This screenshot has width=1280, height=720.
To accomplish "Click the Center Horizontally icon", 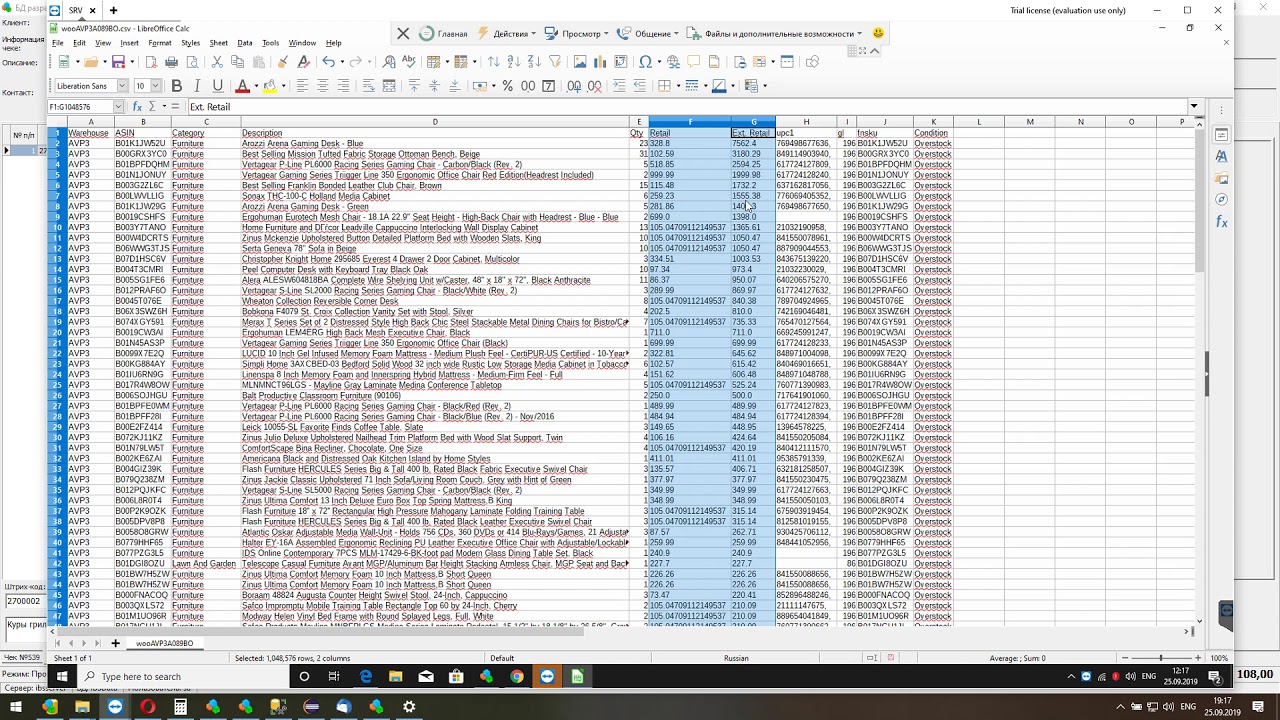I will 323,86.
